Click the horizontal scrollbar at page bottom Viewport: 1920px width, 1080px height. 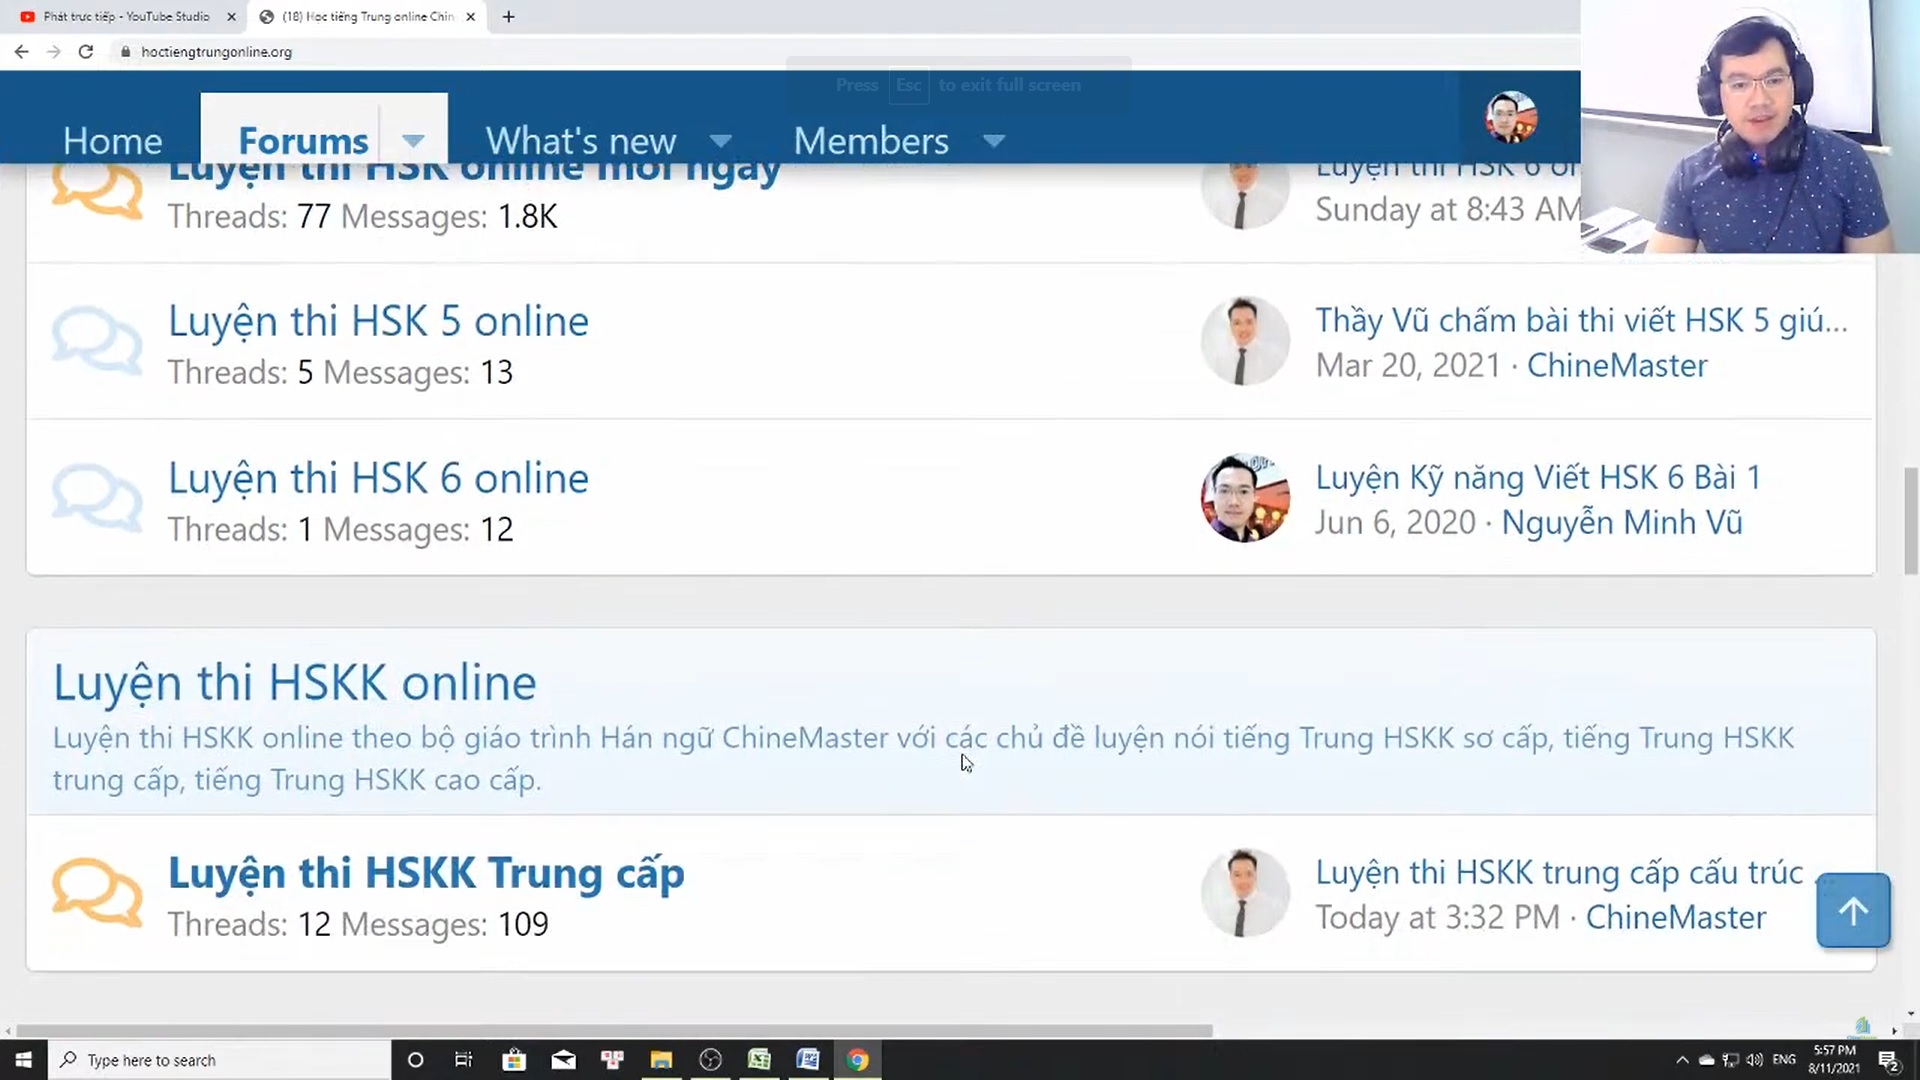pos(614,1030)
